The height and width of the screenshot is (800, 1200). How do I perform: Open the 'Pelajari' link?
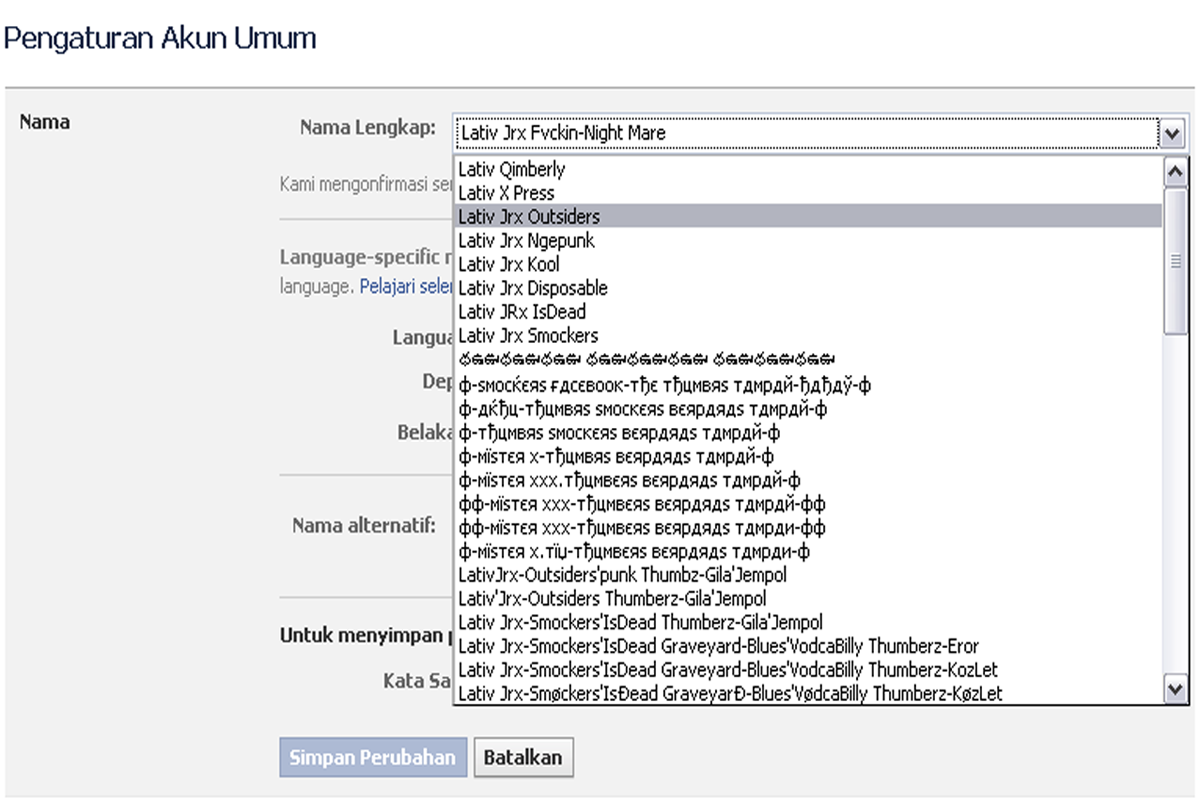tap(388, 285)
